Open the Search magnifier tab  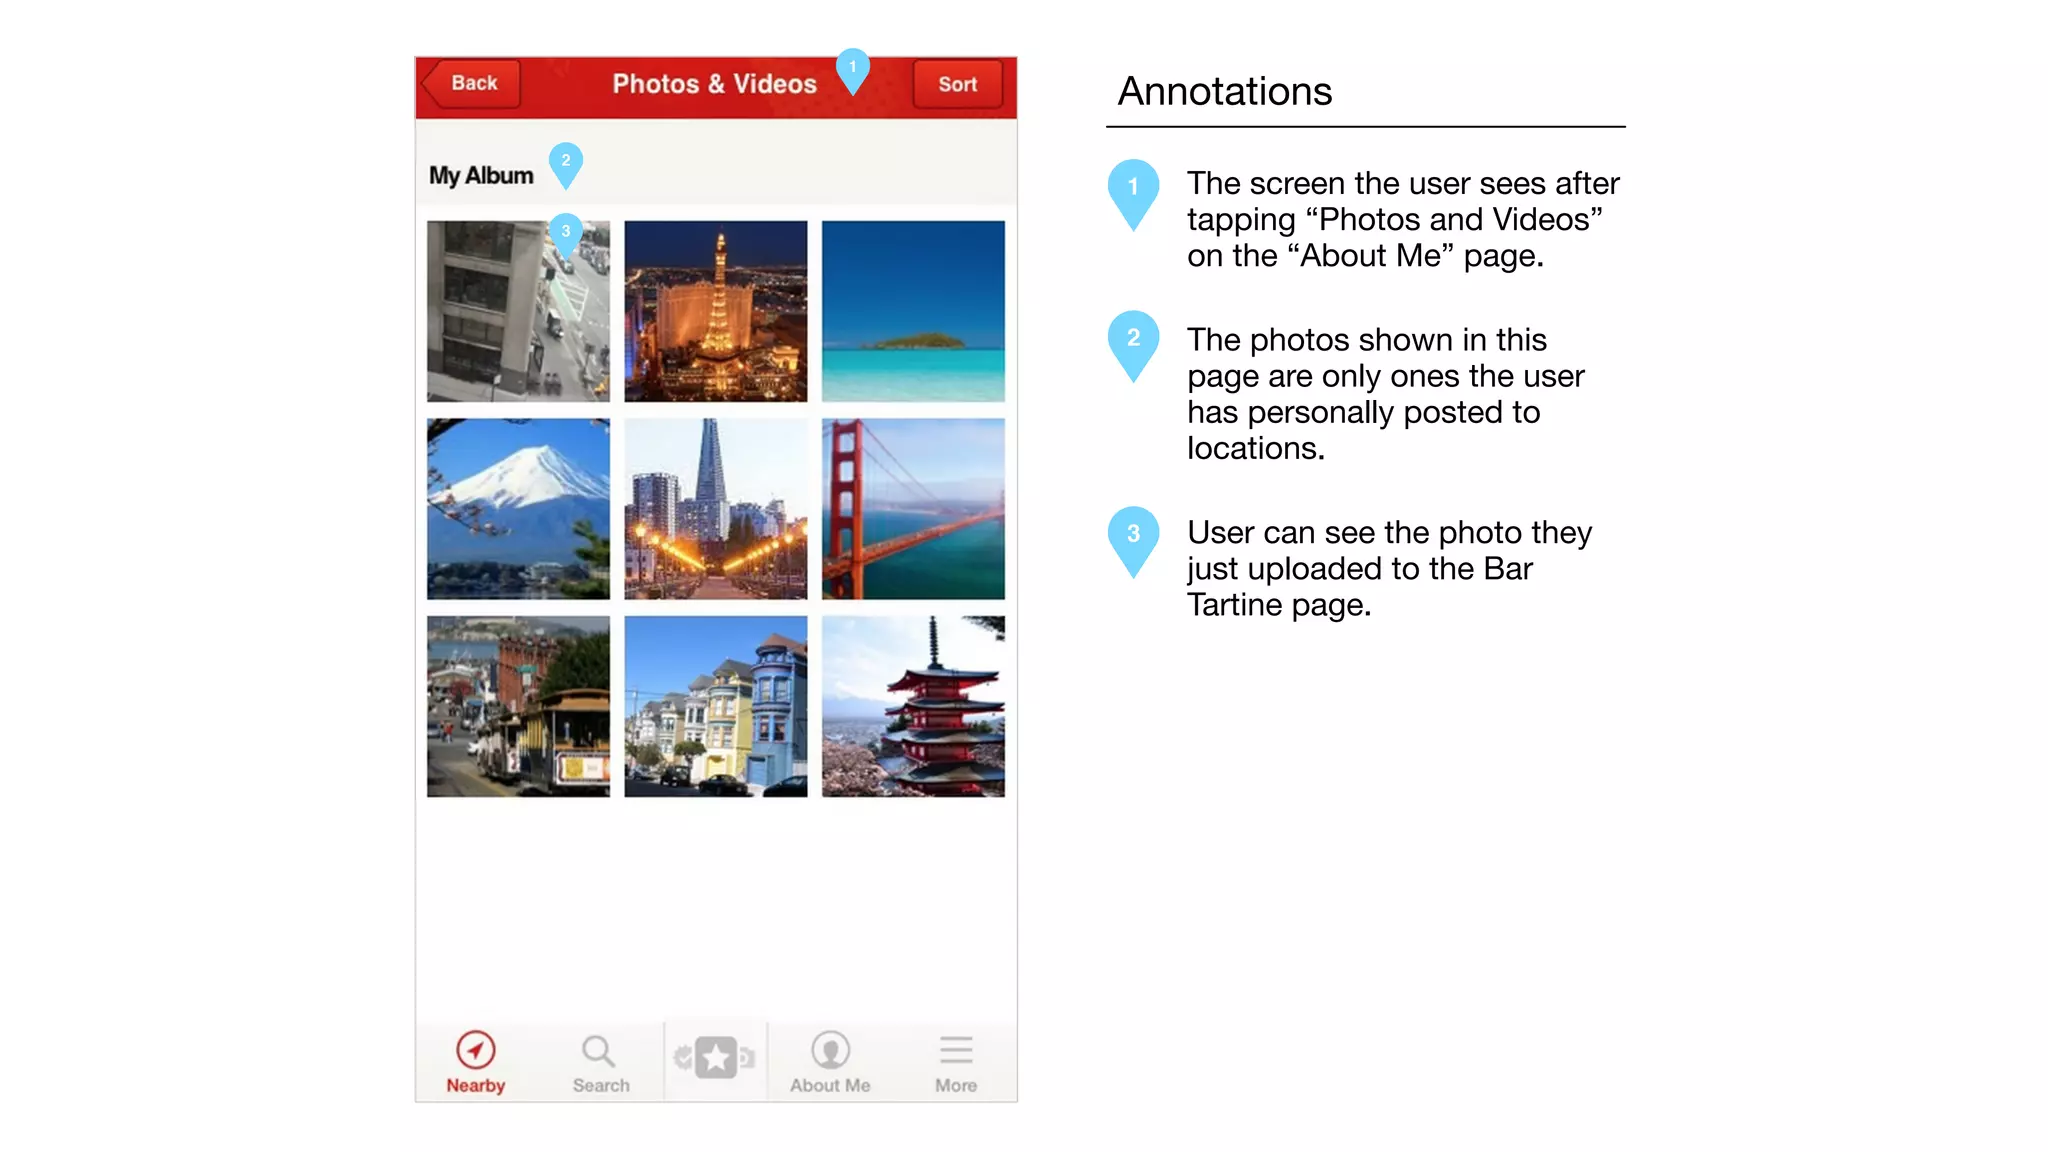[599, 1052]
